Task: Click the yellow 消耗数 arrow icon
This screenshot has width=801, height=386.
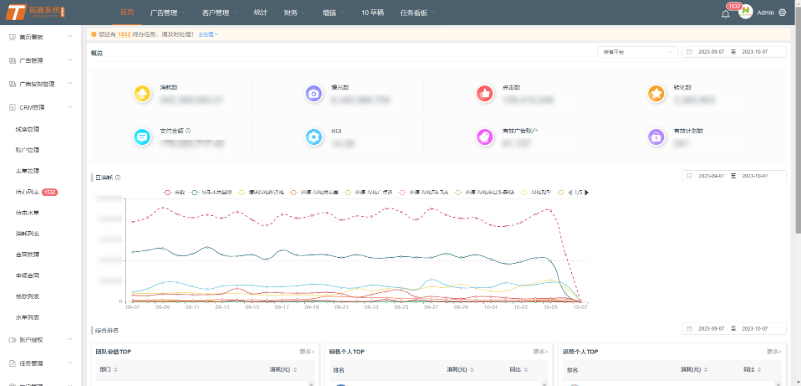Action: pos(142,93)
